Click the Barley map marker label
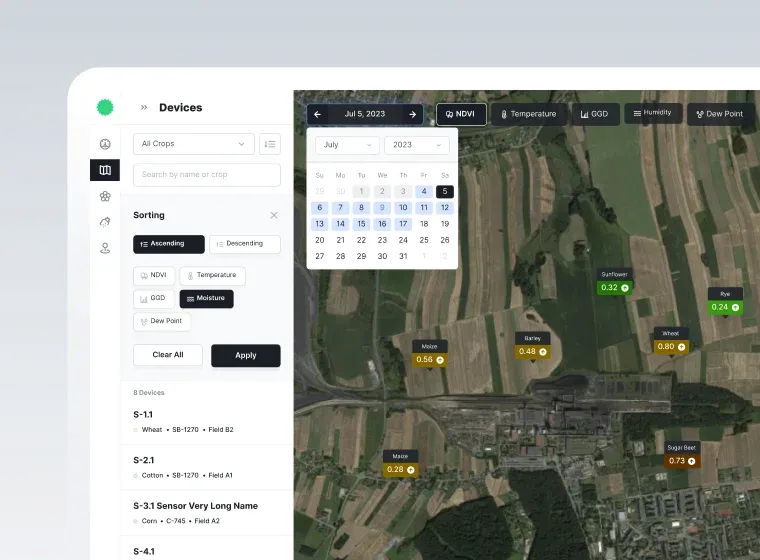Image resolution: width=760 pixels, height=560 pixels. pyautogui.click(x=532, y=338)
